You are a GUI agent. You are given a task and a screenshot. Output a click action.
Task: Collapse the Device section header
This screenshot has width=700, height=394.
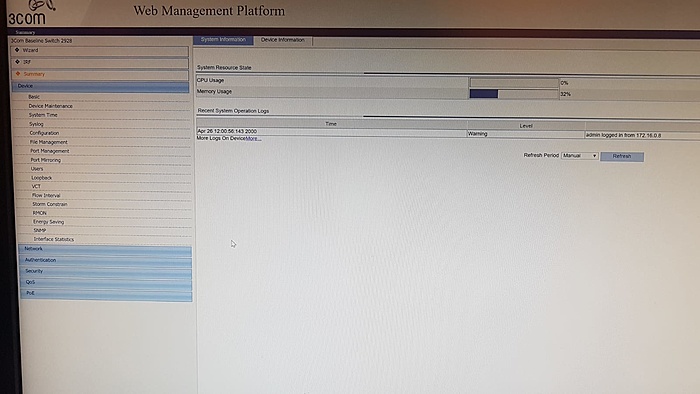click(100, 86)
